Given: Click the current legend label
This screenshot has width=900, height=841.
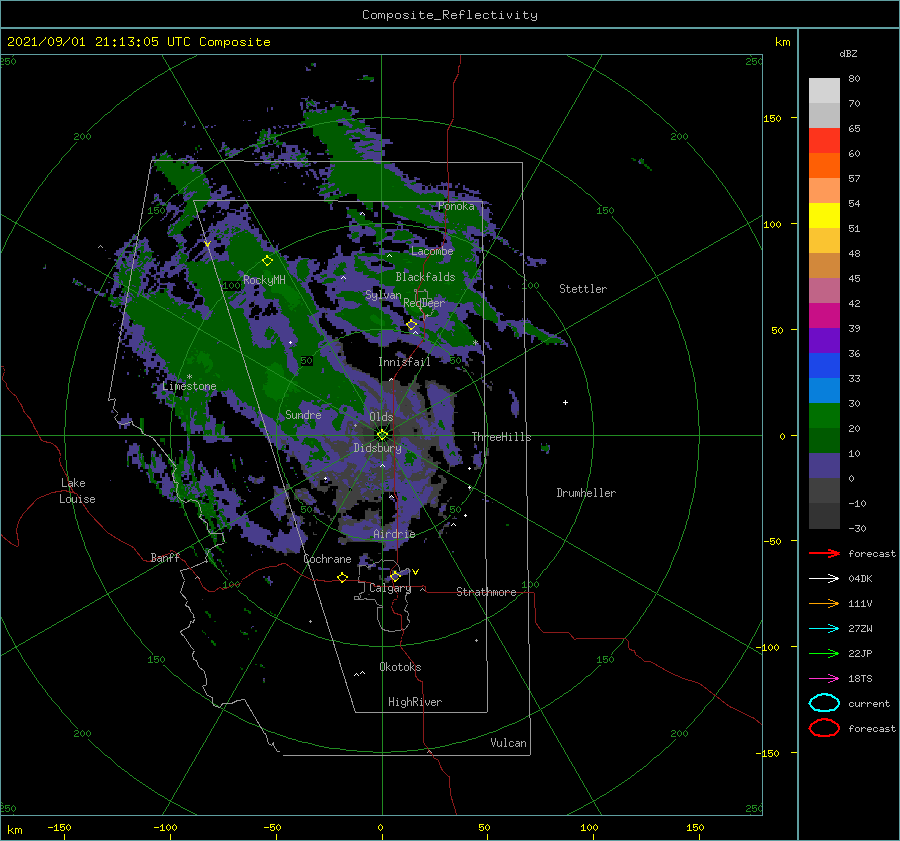Looking at the screenshot, I should [868, 703].
